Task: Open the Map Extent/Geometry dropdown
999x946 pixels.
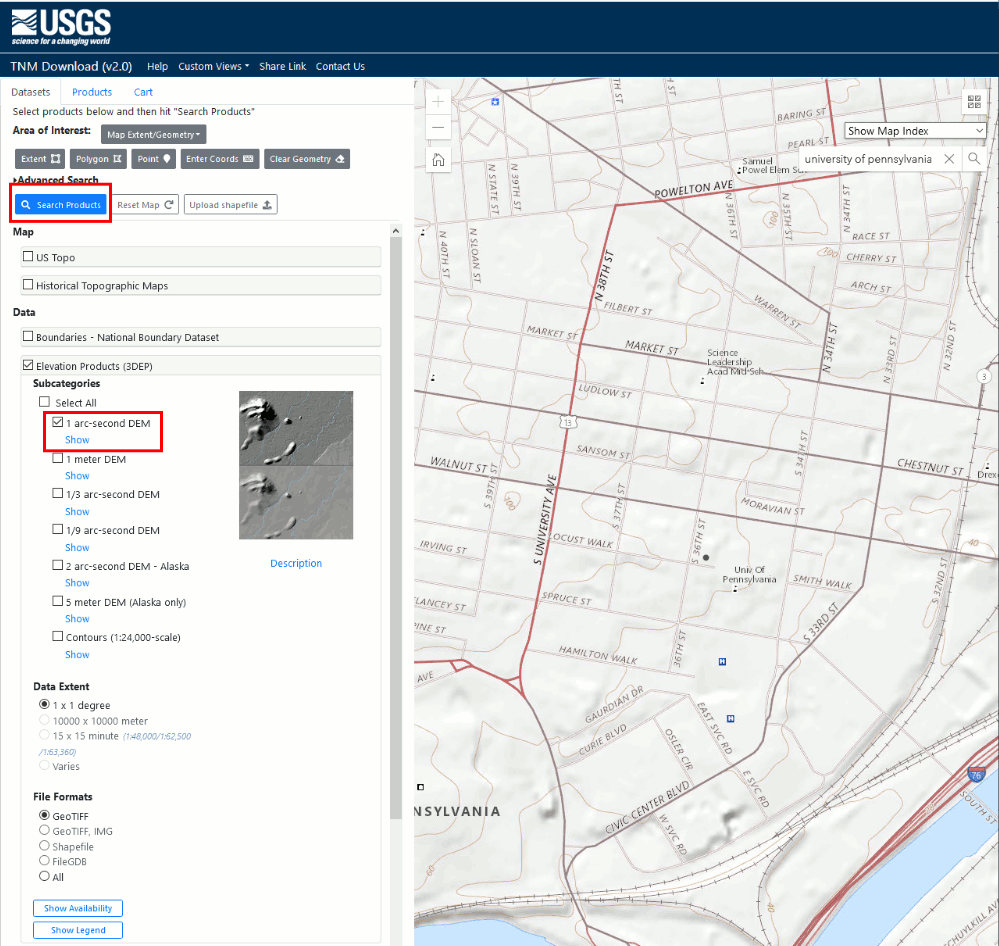Action: point(154,134)
